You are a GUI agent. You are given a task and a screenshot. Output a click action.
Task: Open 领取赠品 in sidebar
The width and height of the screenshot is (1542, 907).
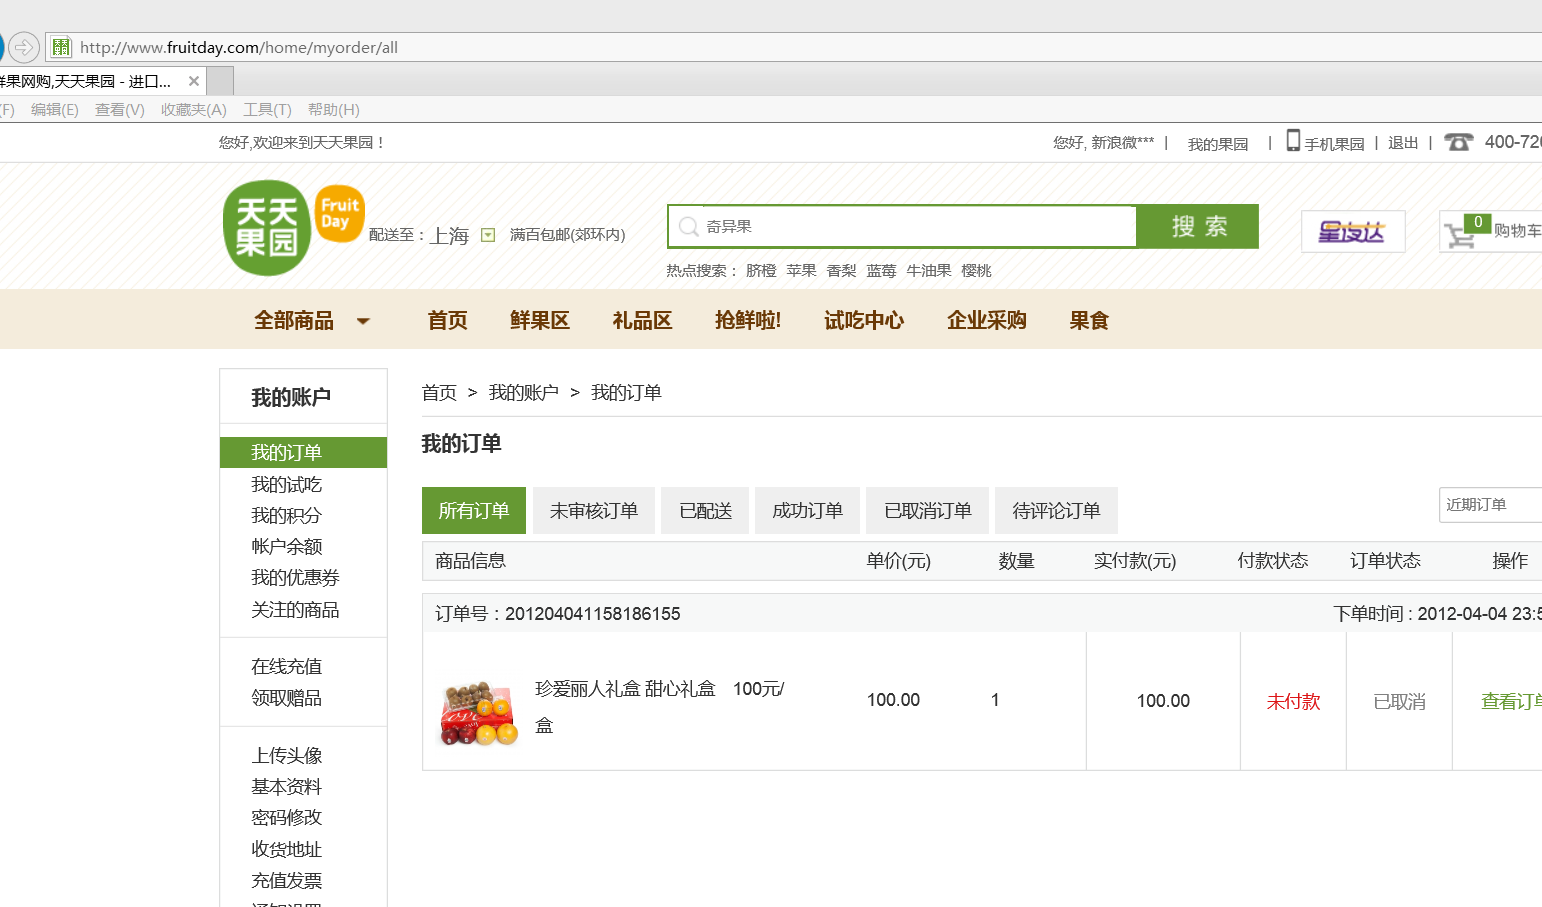[x=286, y=698]
